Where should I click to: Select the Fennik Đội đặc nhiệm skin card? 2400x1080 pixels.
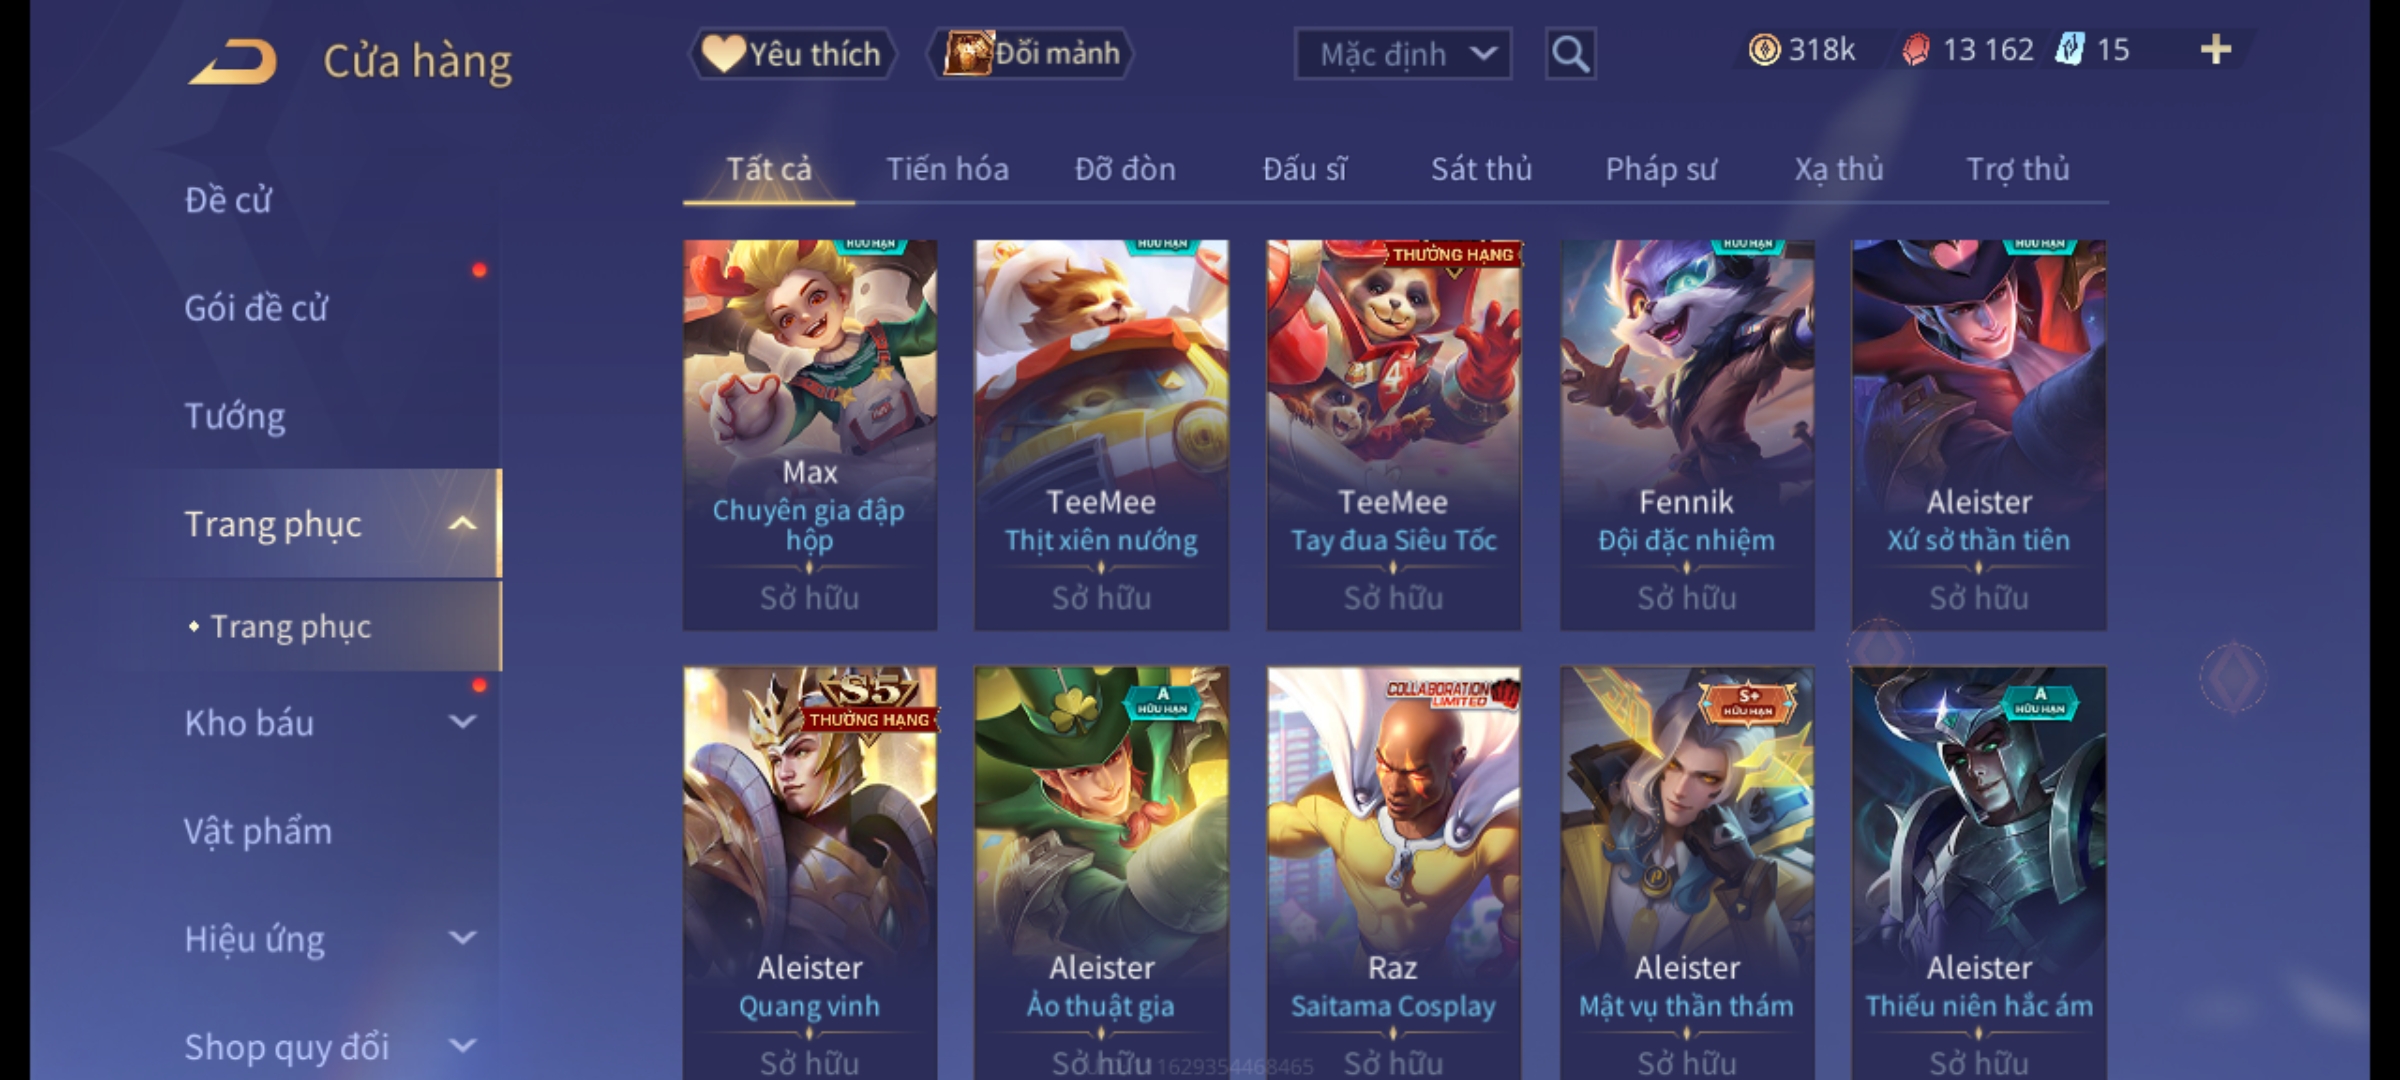point(1687,435)
